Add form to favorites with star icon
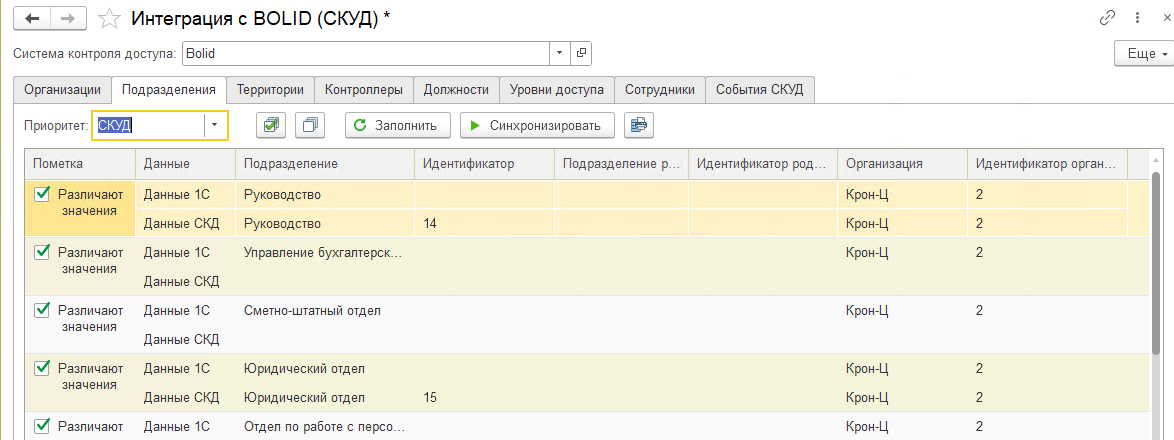The image size is (1174, 440). [x=112, y=19]
